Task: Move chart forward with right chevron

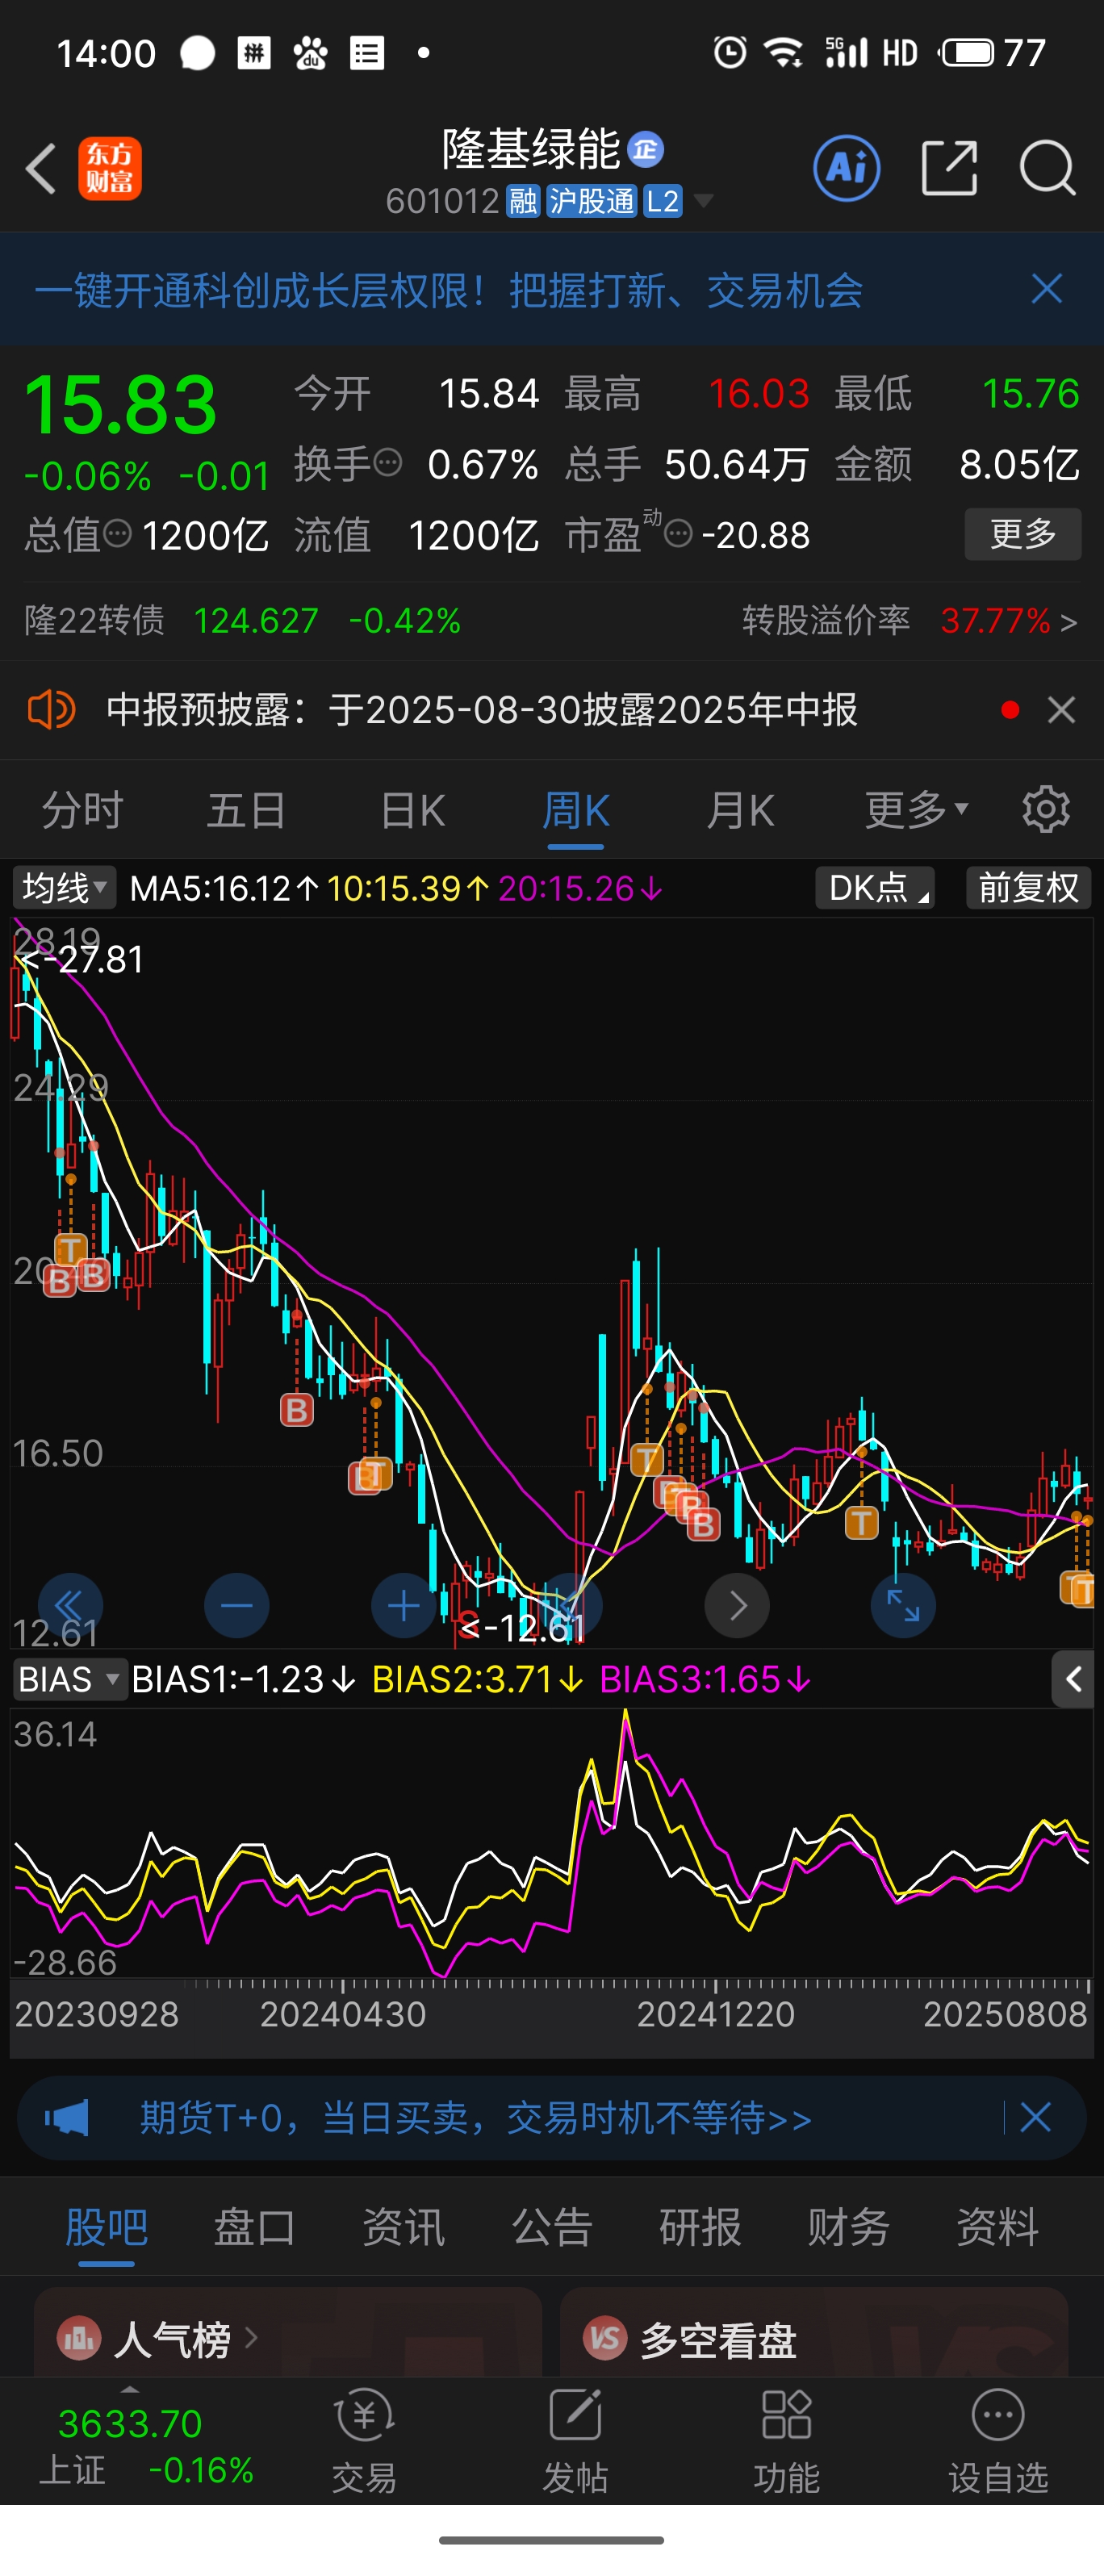Action: [x=737, y=1606]
